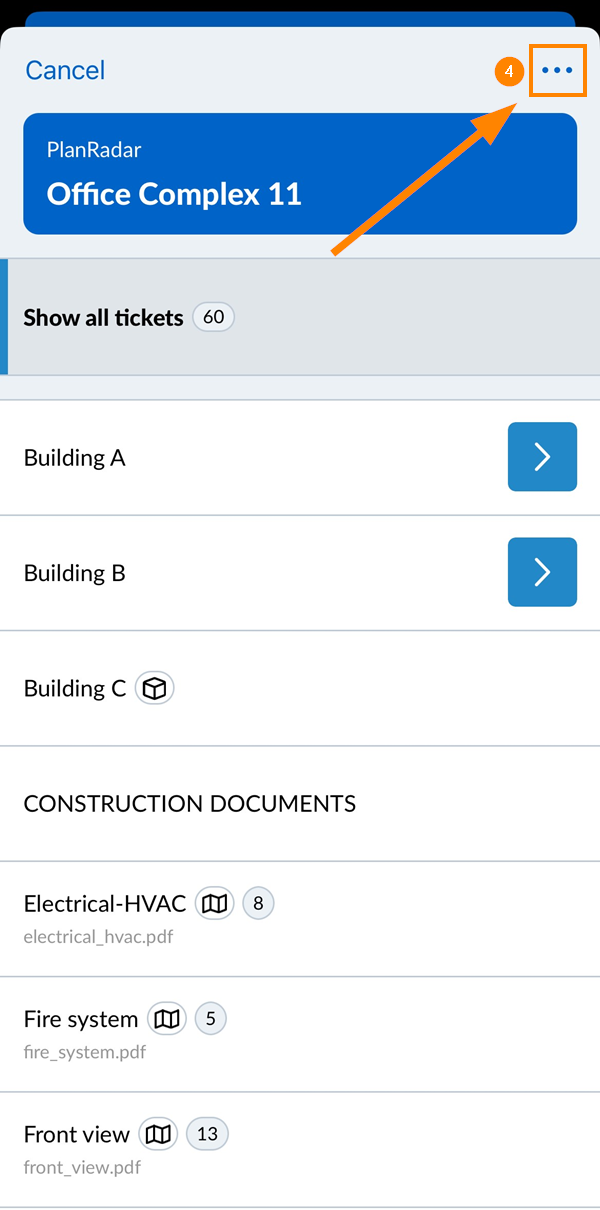Screen dimensions: 600x1210
Task: Open the three-dot more options menu
Action: pos(557,71)
